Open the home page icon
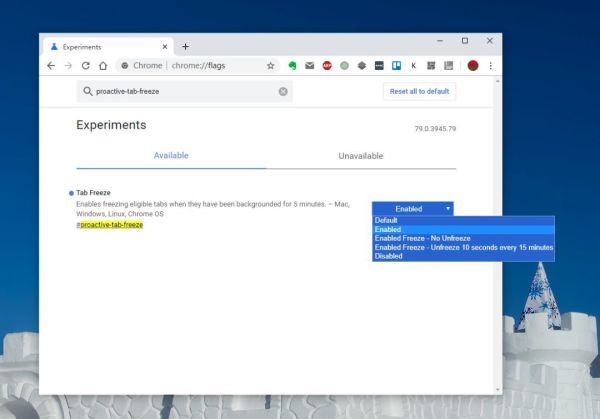Screen dimensions: 600x419 click(x=103, y=66)
